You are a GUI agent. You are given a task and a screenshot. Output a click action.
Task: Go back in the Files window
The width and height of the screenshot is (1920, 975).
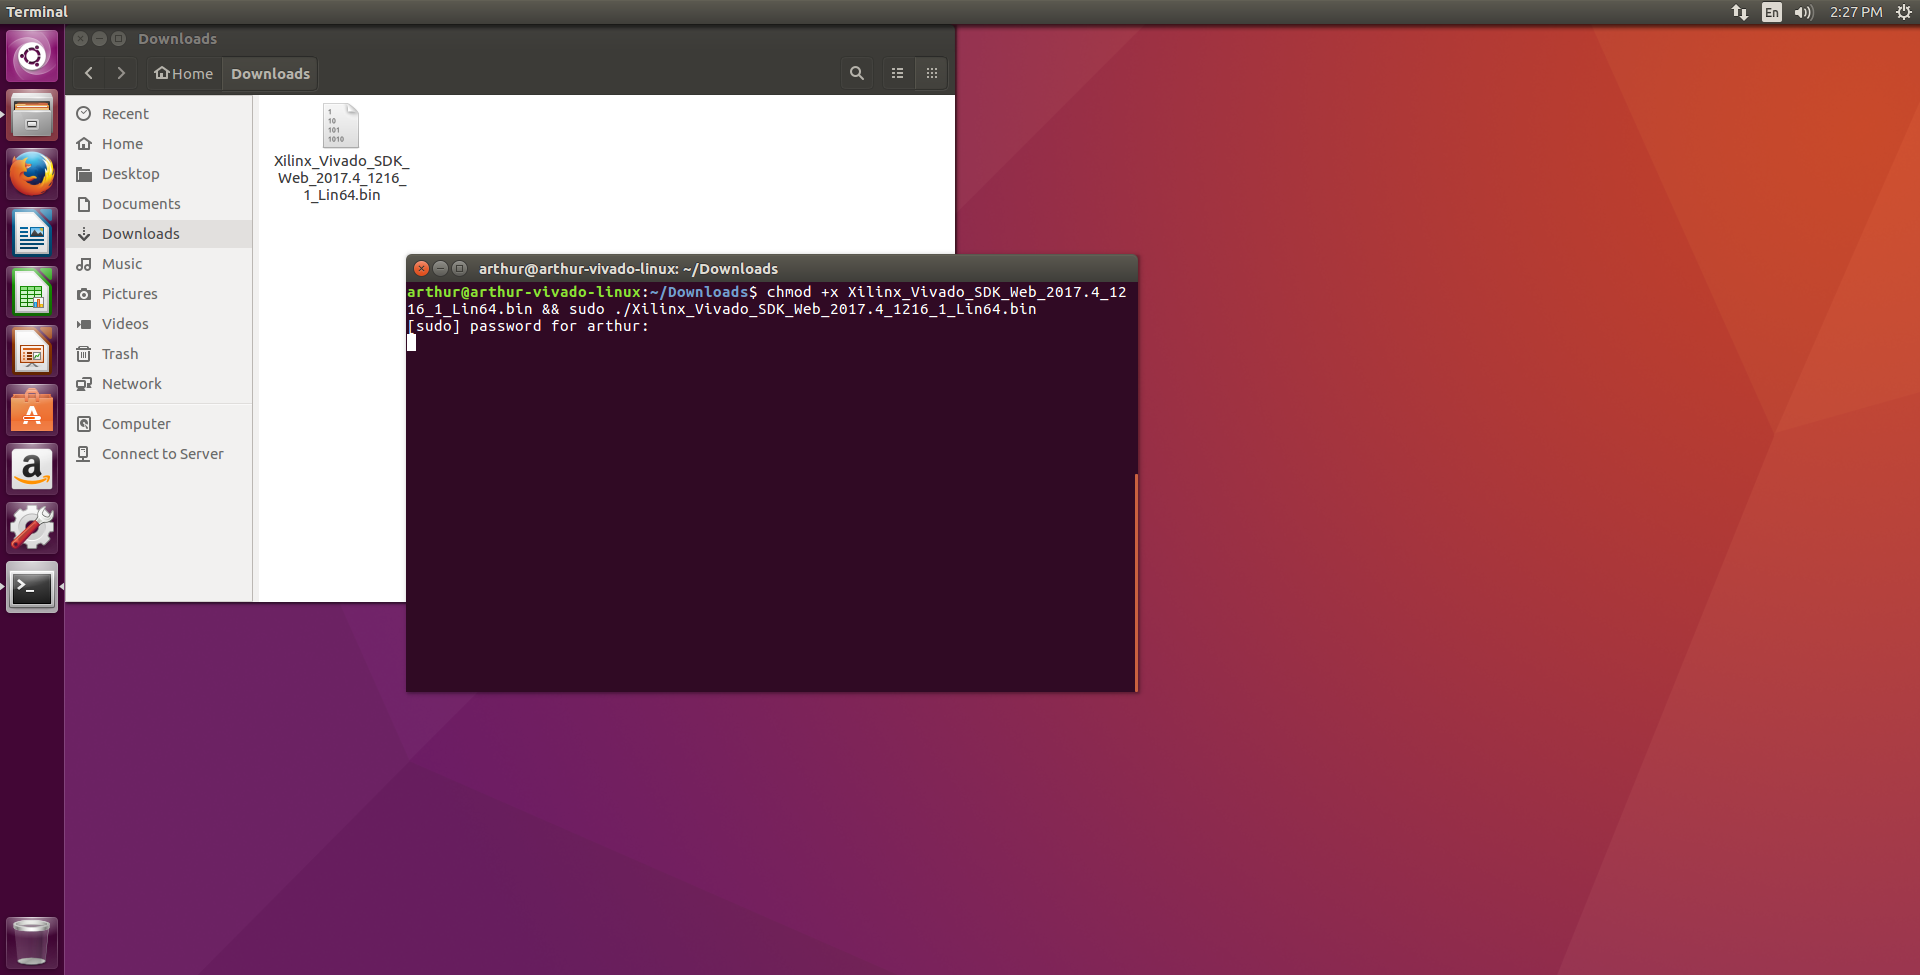89,73
